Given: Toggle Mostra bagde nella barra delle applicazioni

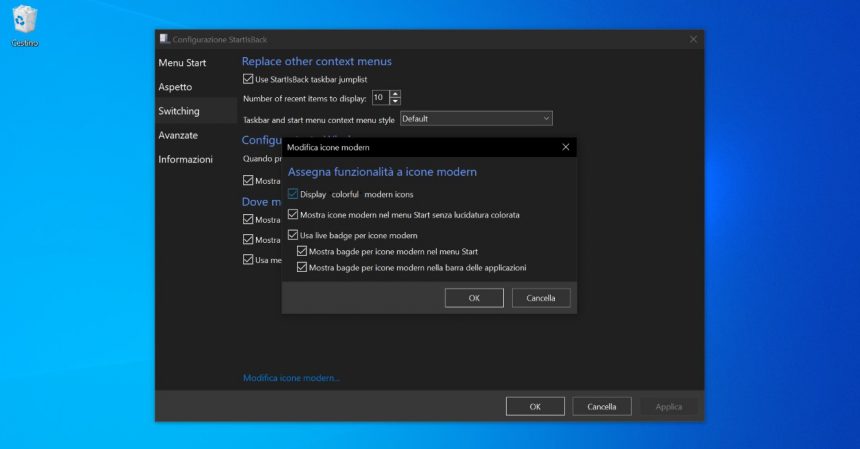Looking at the screenshot, I should (302, 267).
